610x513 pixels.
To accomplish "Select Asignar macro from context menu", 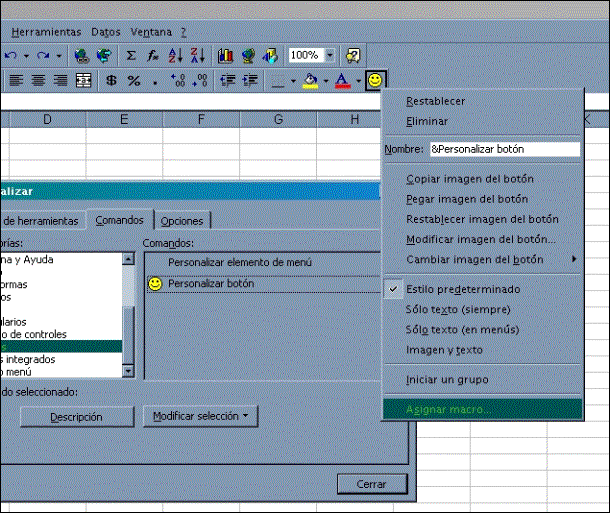I will (449, 409).
